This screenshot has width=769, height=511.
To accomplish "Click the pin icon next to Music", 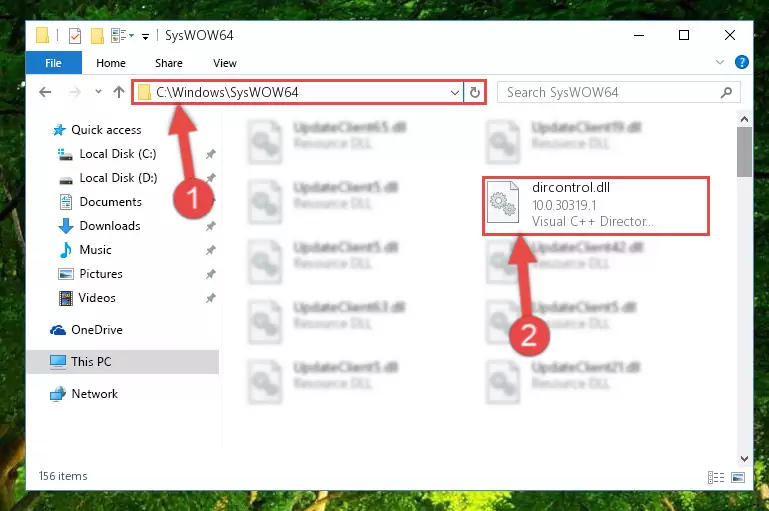I will click(x=210, y=250).
